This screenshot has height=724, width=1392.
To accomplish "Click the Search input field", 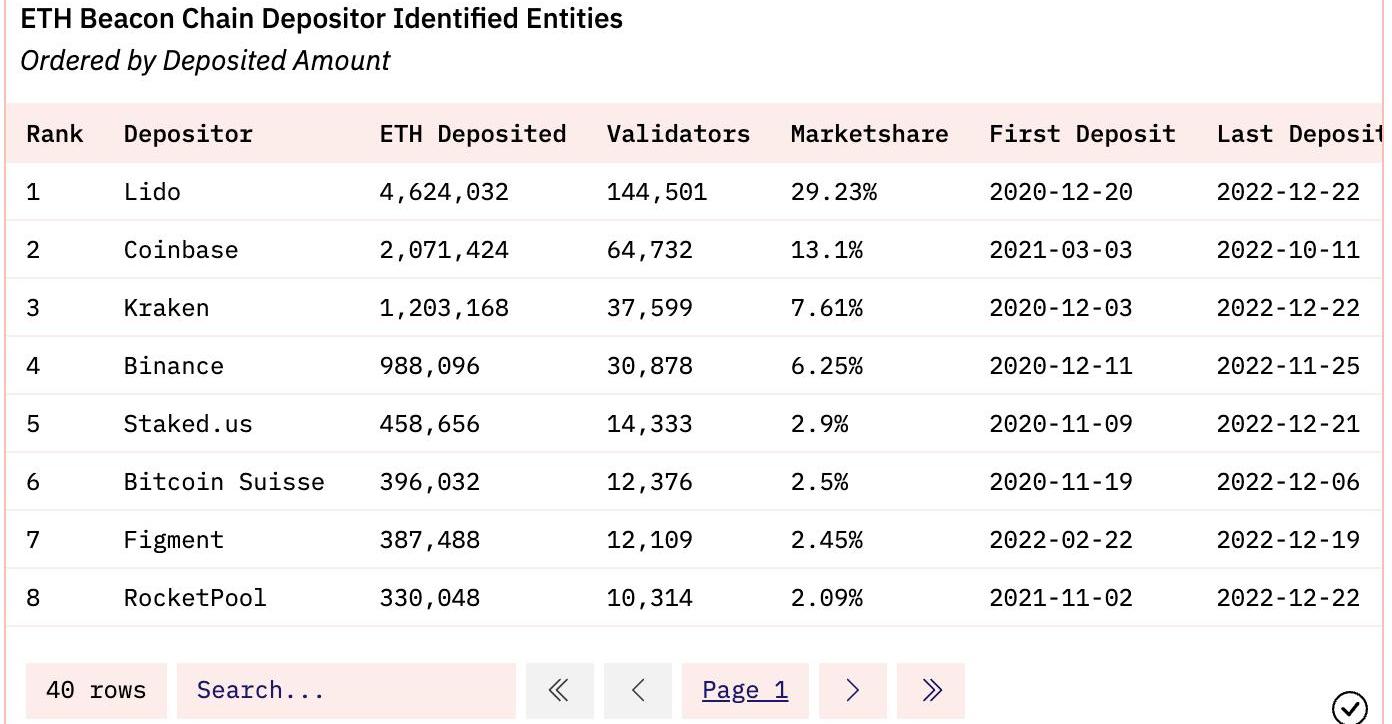I will (x=346, y=690).
